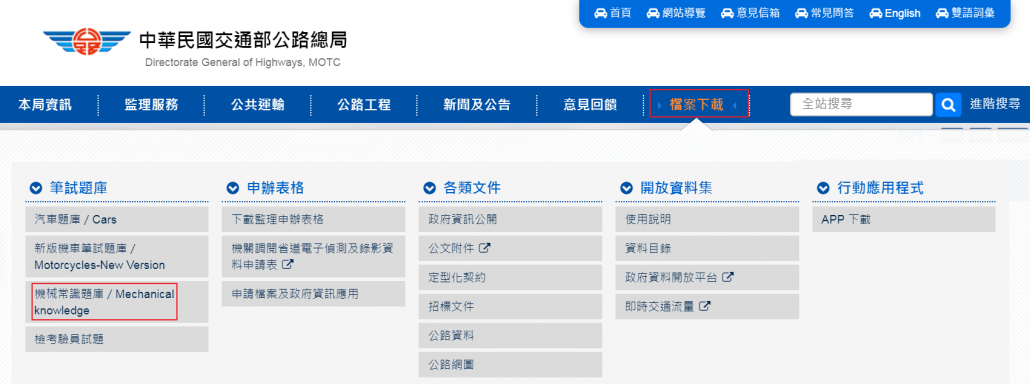Screen dimensions: 1030x384
Task: Click the car icon beside 網站導覽
Action: (x=652, y=13)
